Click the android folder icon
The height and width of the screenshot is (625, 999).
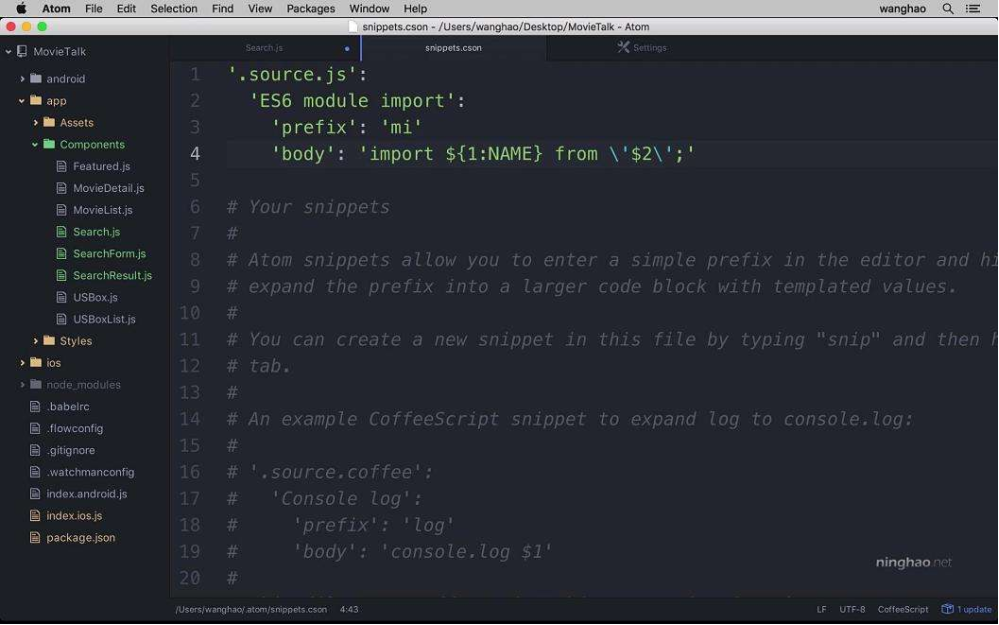pos(36,78)
